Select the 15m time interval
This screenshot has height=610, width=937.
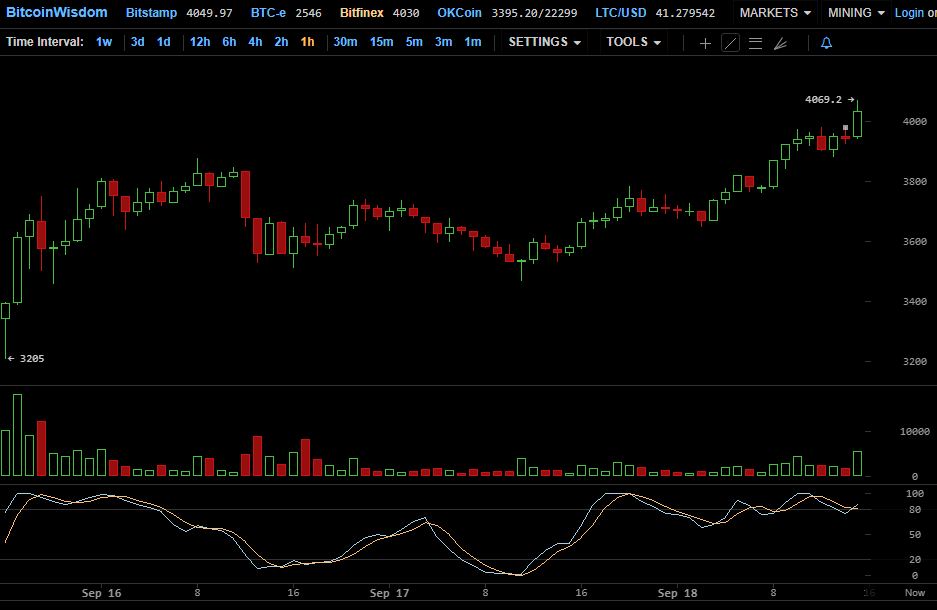[x=381, y=42]
